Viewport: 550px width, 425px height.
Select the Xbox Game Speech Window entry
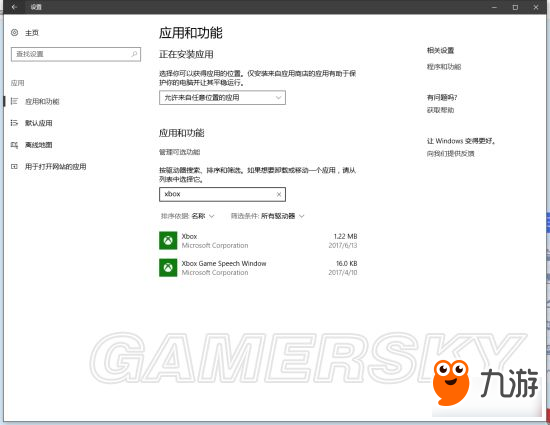(258, 268)
